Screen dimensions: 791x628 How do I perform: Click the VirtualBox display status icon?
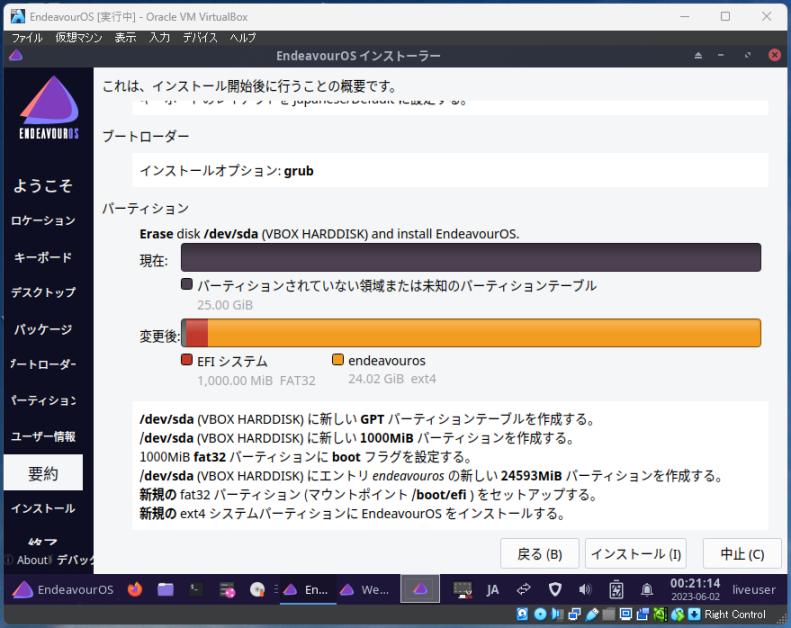[626, 614]
